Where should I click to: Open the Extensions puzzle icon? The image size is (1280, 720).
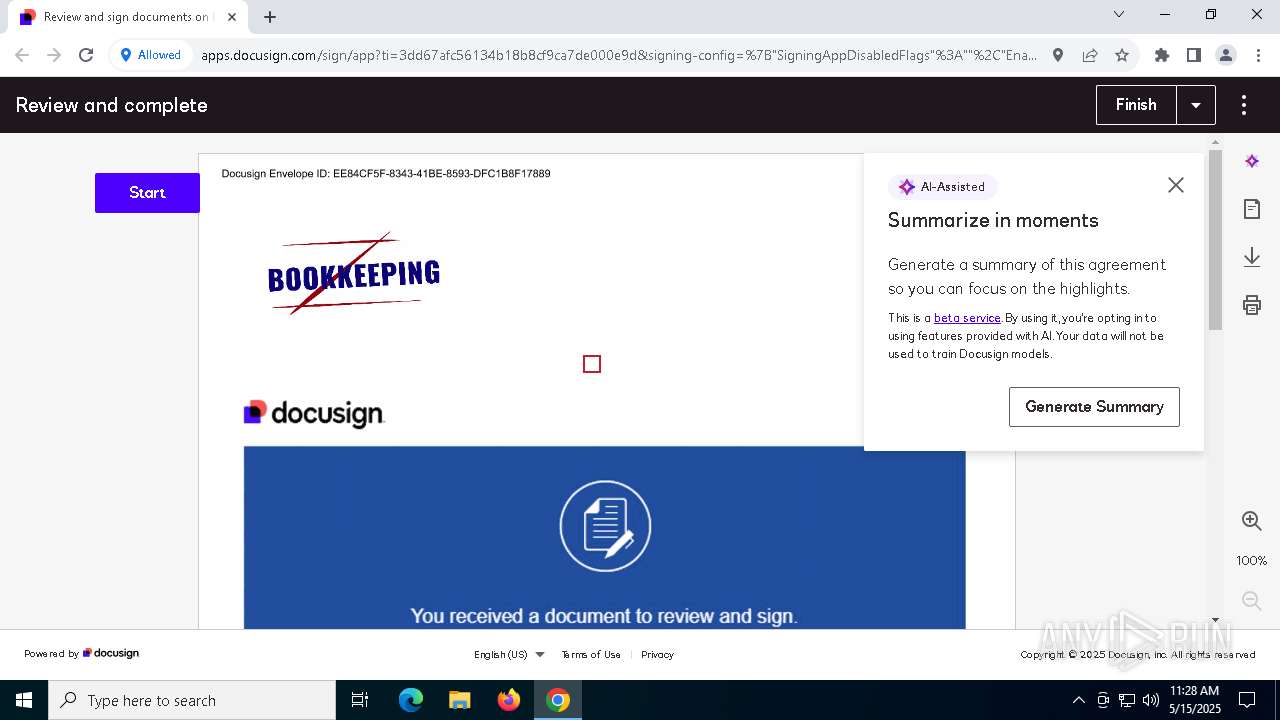(1162, 55)
